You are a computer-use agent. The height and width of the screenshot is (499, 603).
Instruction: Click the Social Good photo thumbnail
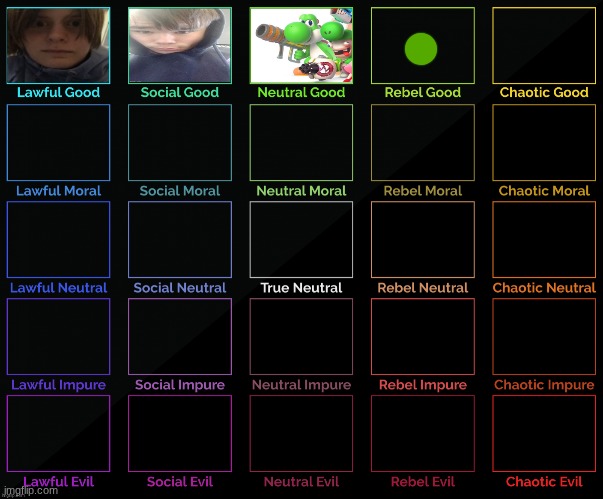(180, 45)
